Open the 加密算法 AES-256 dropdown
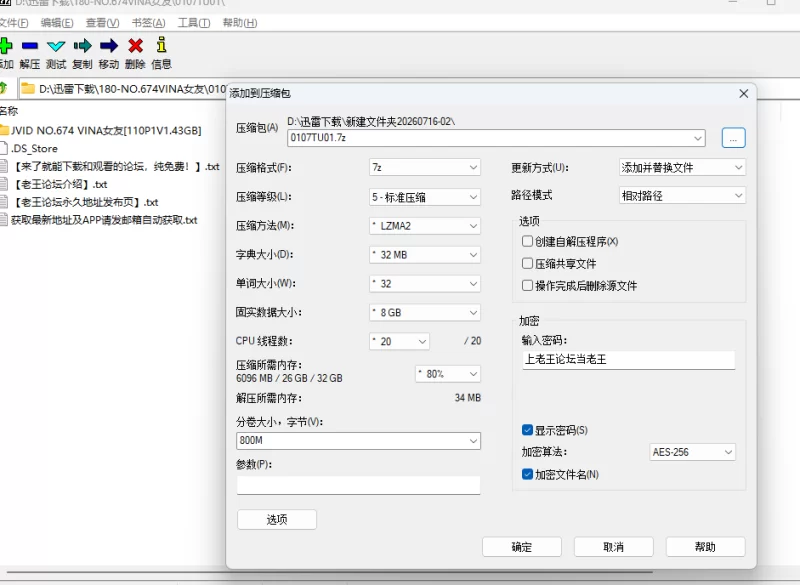 692,452
